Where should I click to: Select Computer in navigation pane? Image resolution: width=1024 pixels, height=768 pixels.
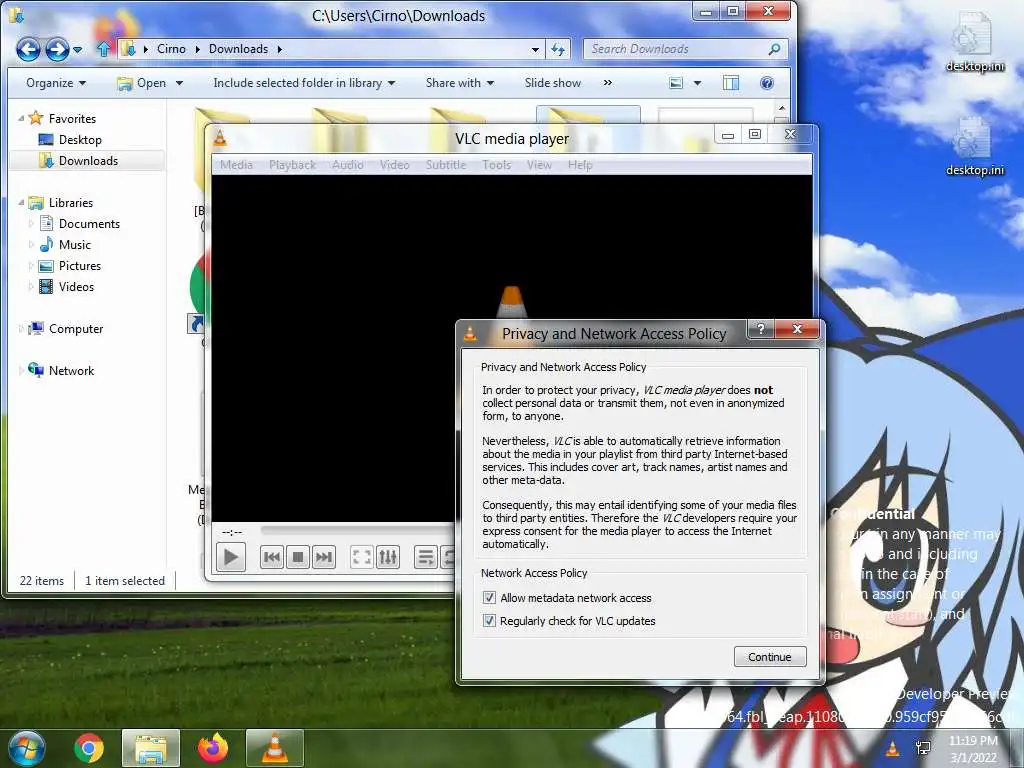76,328
